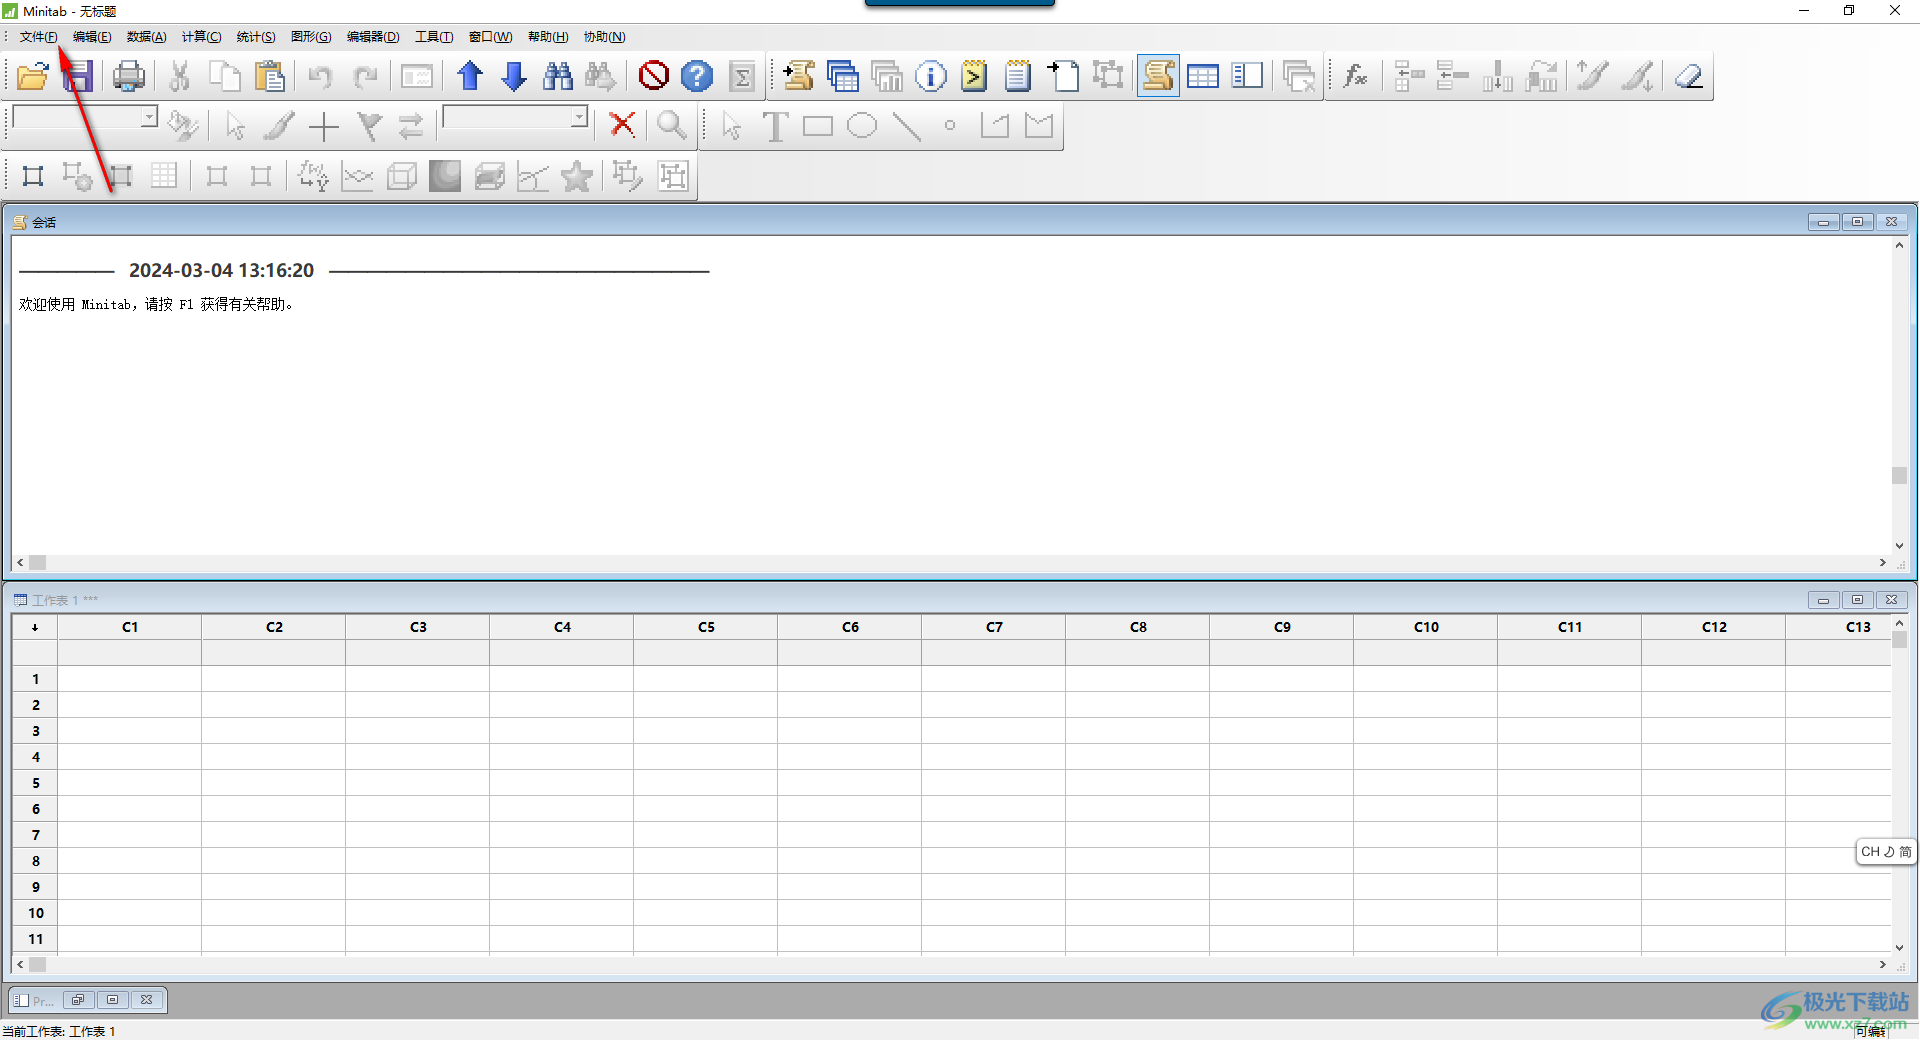Screen dimensions: 1920x1040
Task: Open the 计算(C) menu
Action: 201,37
